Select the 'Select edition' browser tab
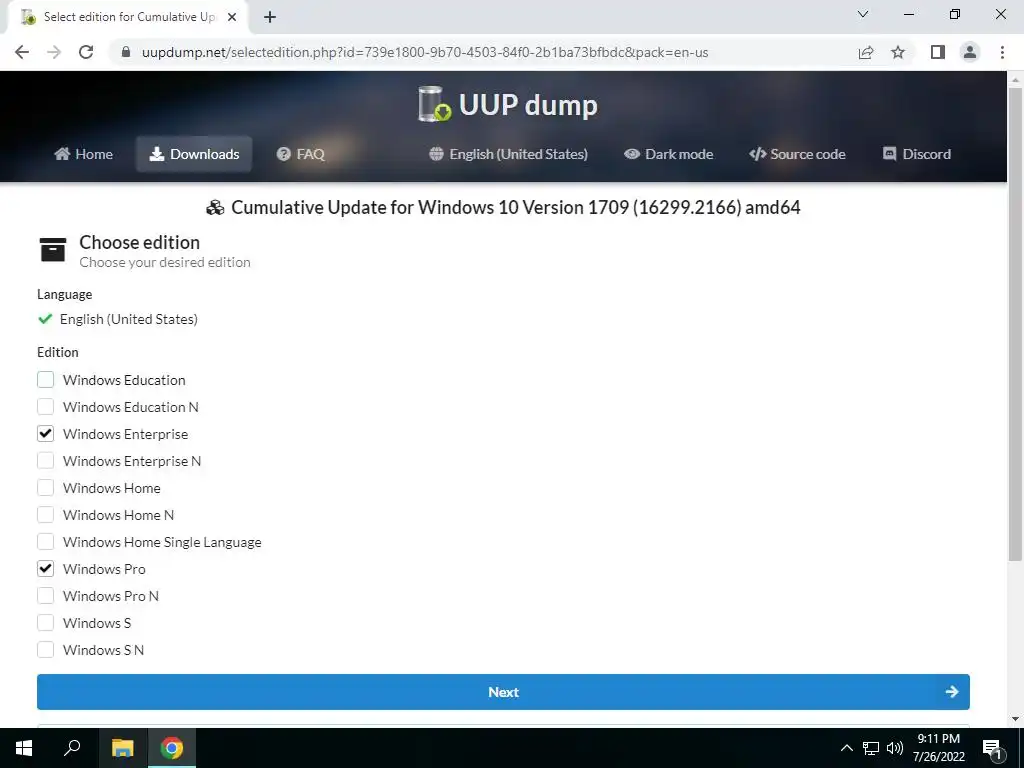This screenshot has width=1024, height=768. pyautogui.click(x=127, y=17)
